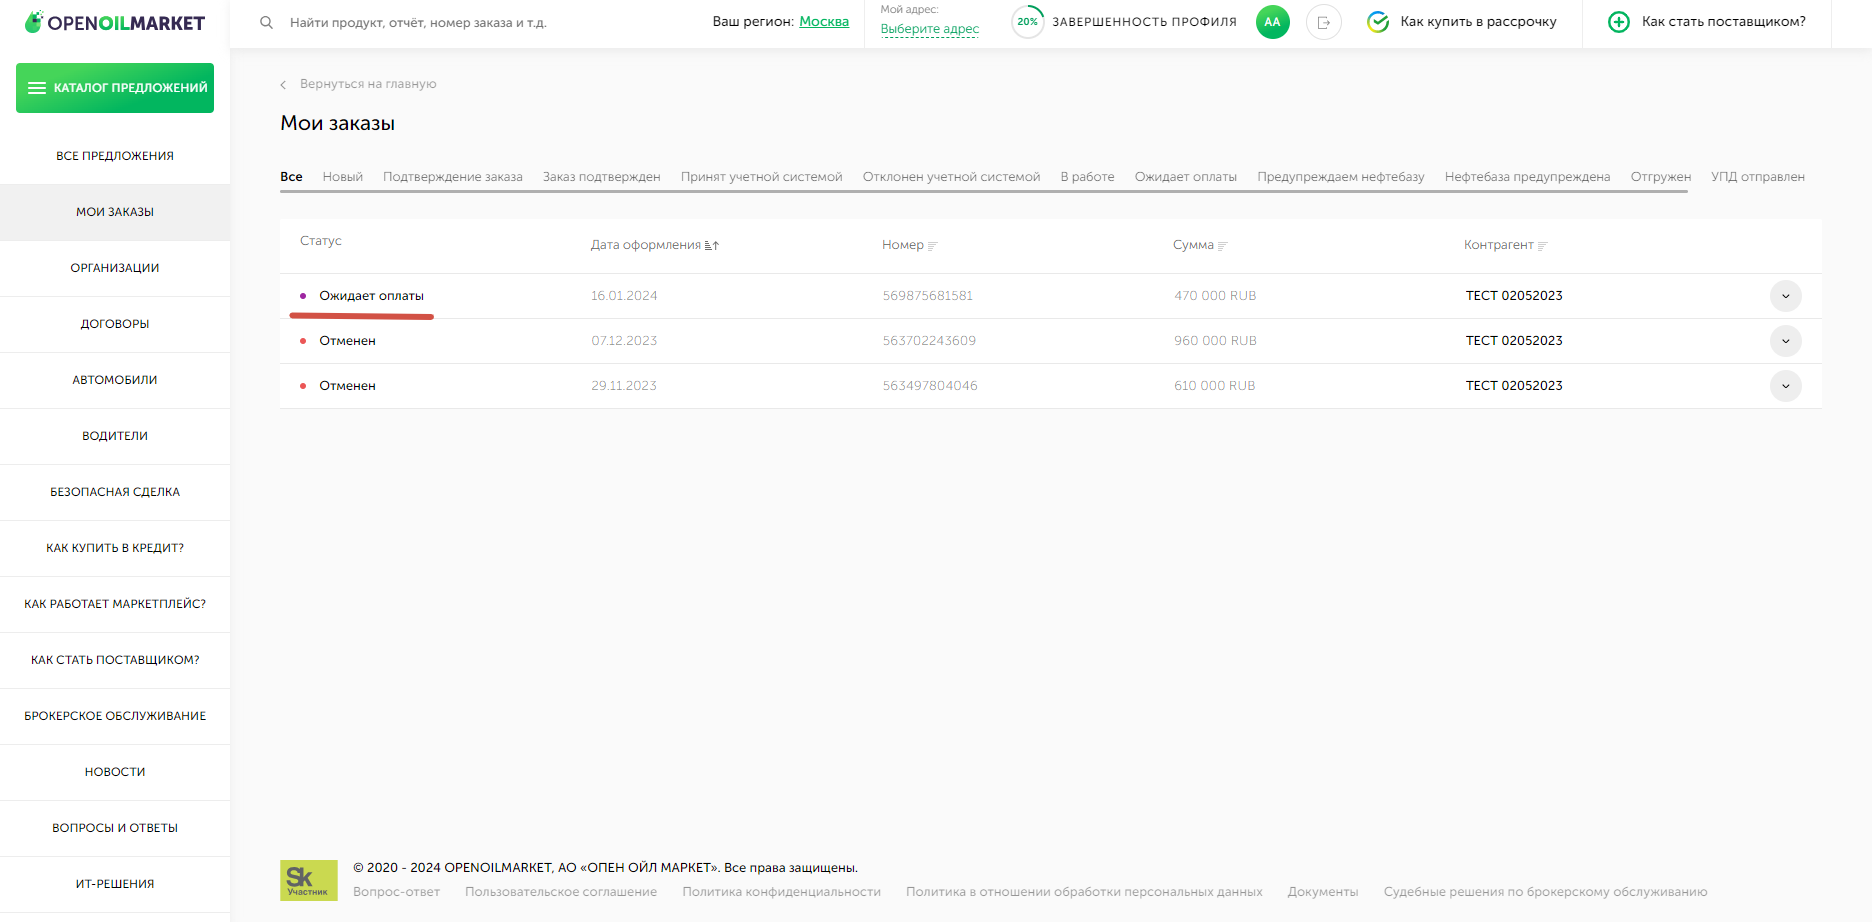Click the 20% profile completeness circle
The height and width of the screenshot is (922, 1872).
(1028, 22)
